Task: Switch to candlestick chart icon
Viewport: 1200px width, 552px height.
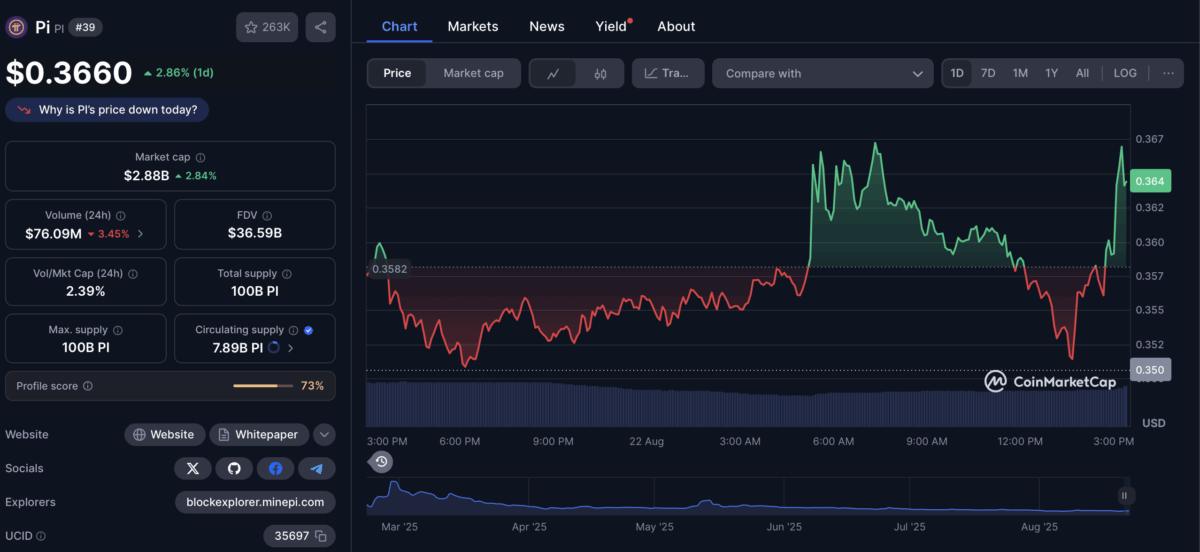Action: (x=600, y=73)
